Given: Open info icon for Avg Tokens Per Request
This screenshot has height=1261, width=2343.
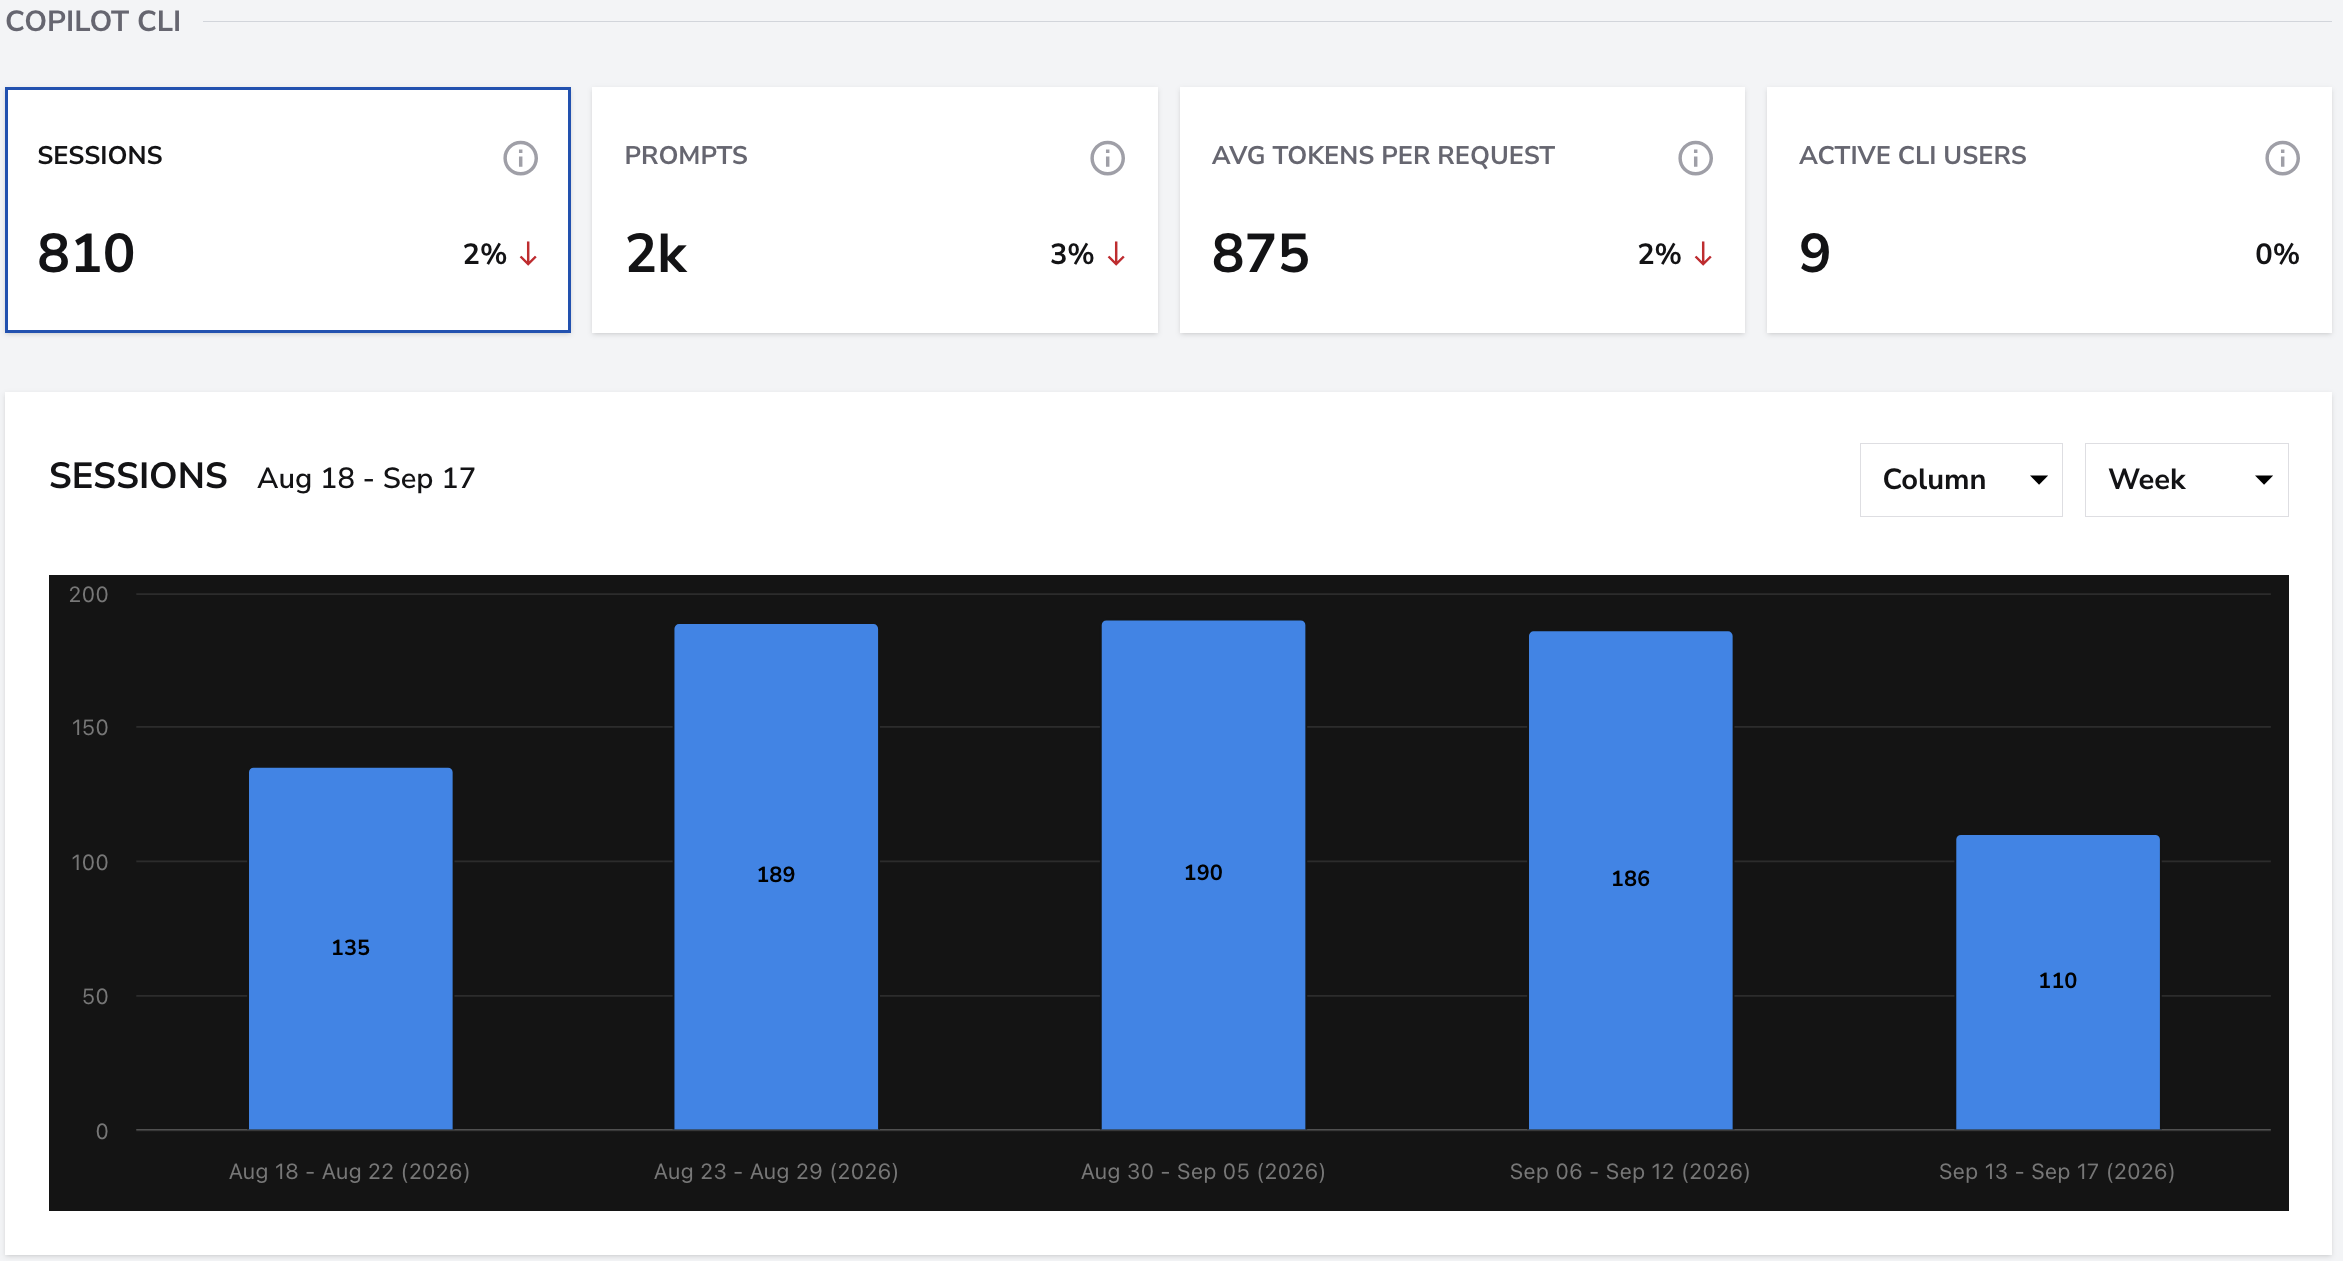Looking at the screenshot, I should point(1695,158).
